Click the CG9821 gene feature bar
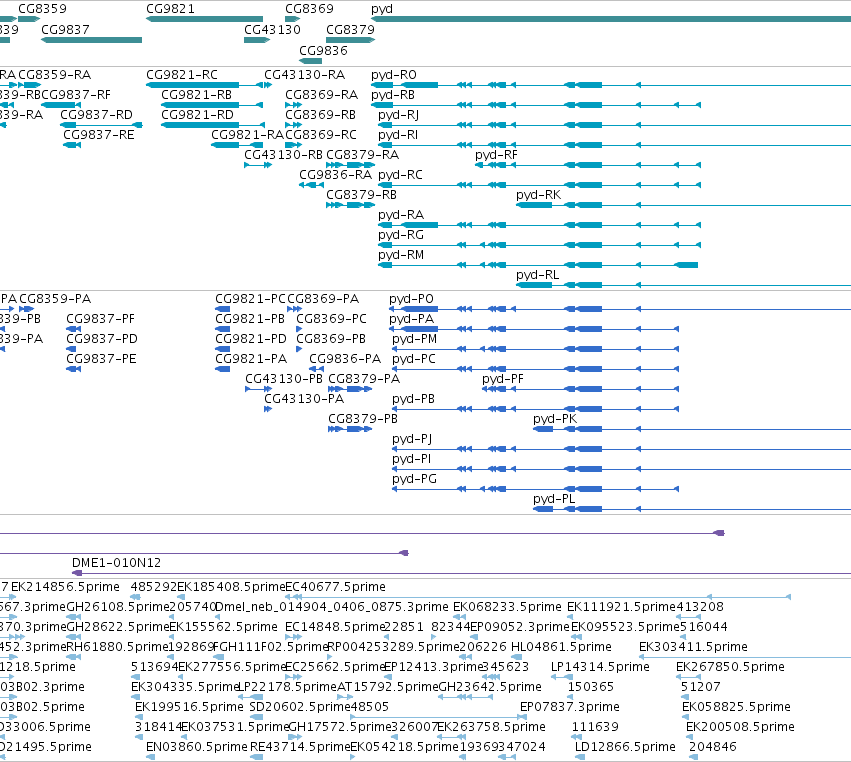Viewport: 851px width, 762px height. click(205, 19)
